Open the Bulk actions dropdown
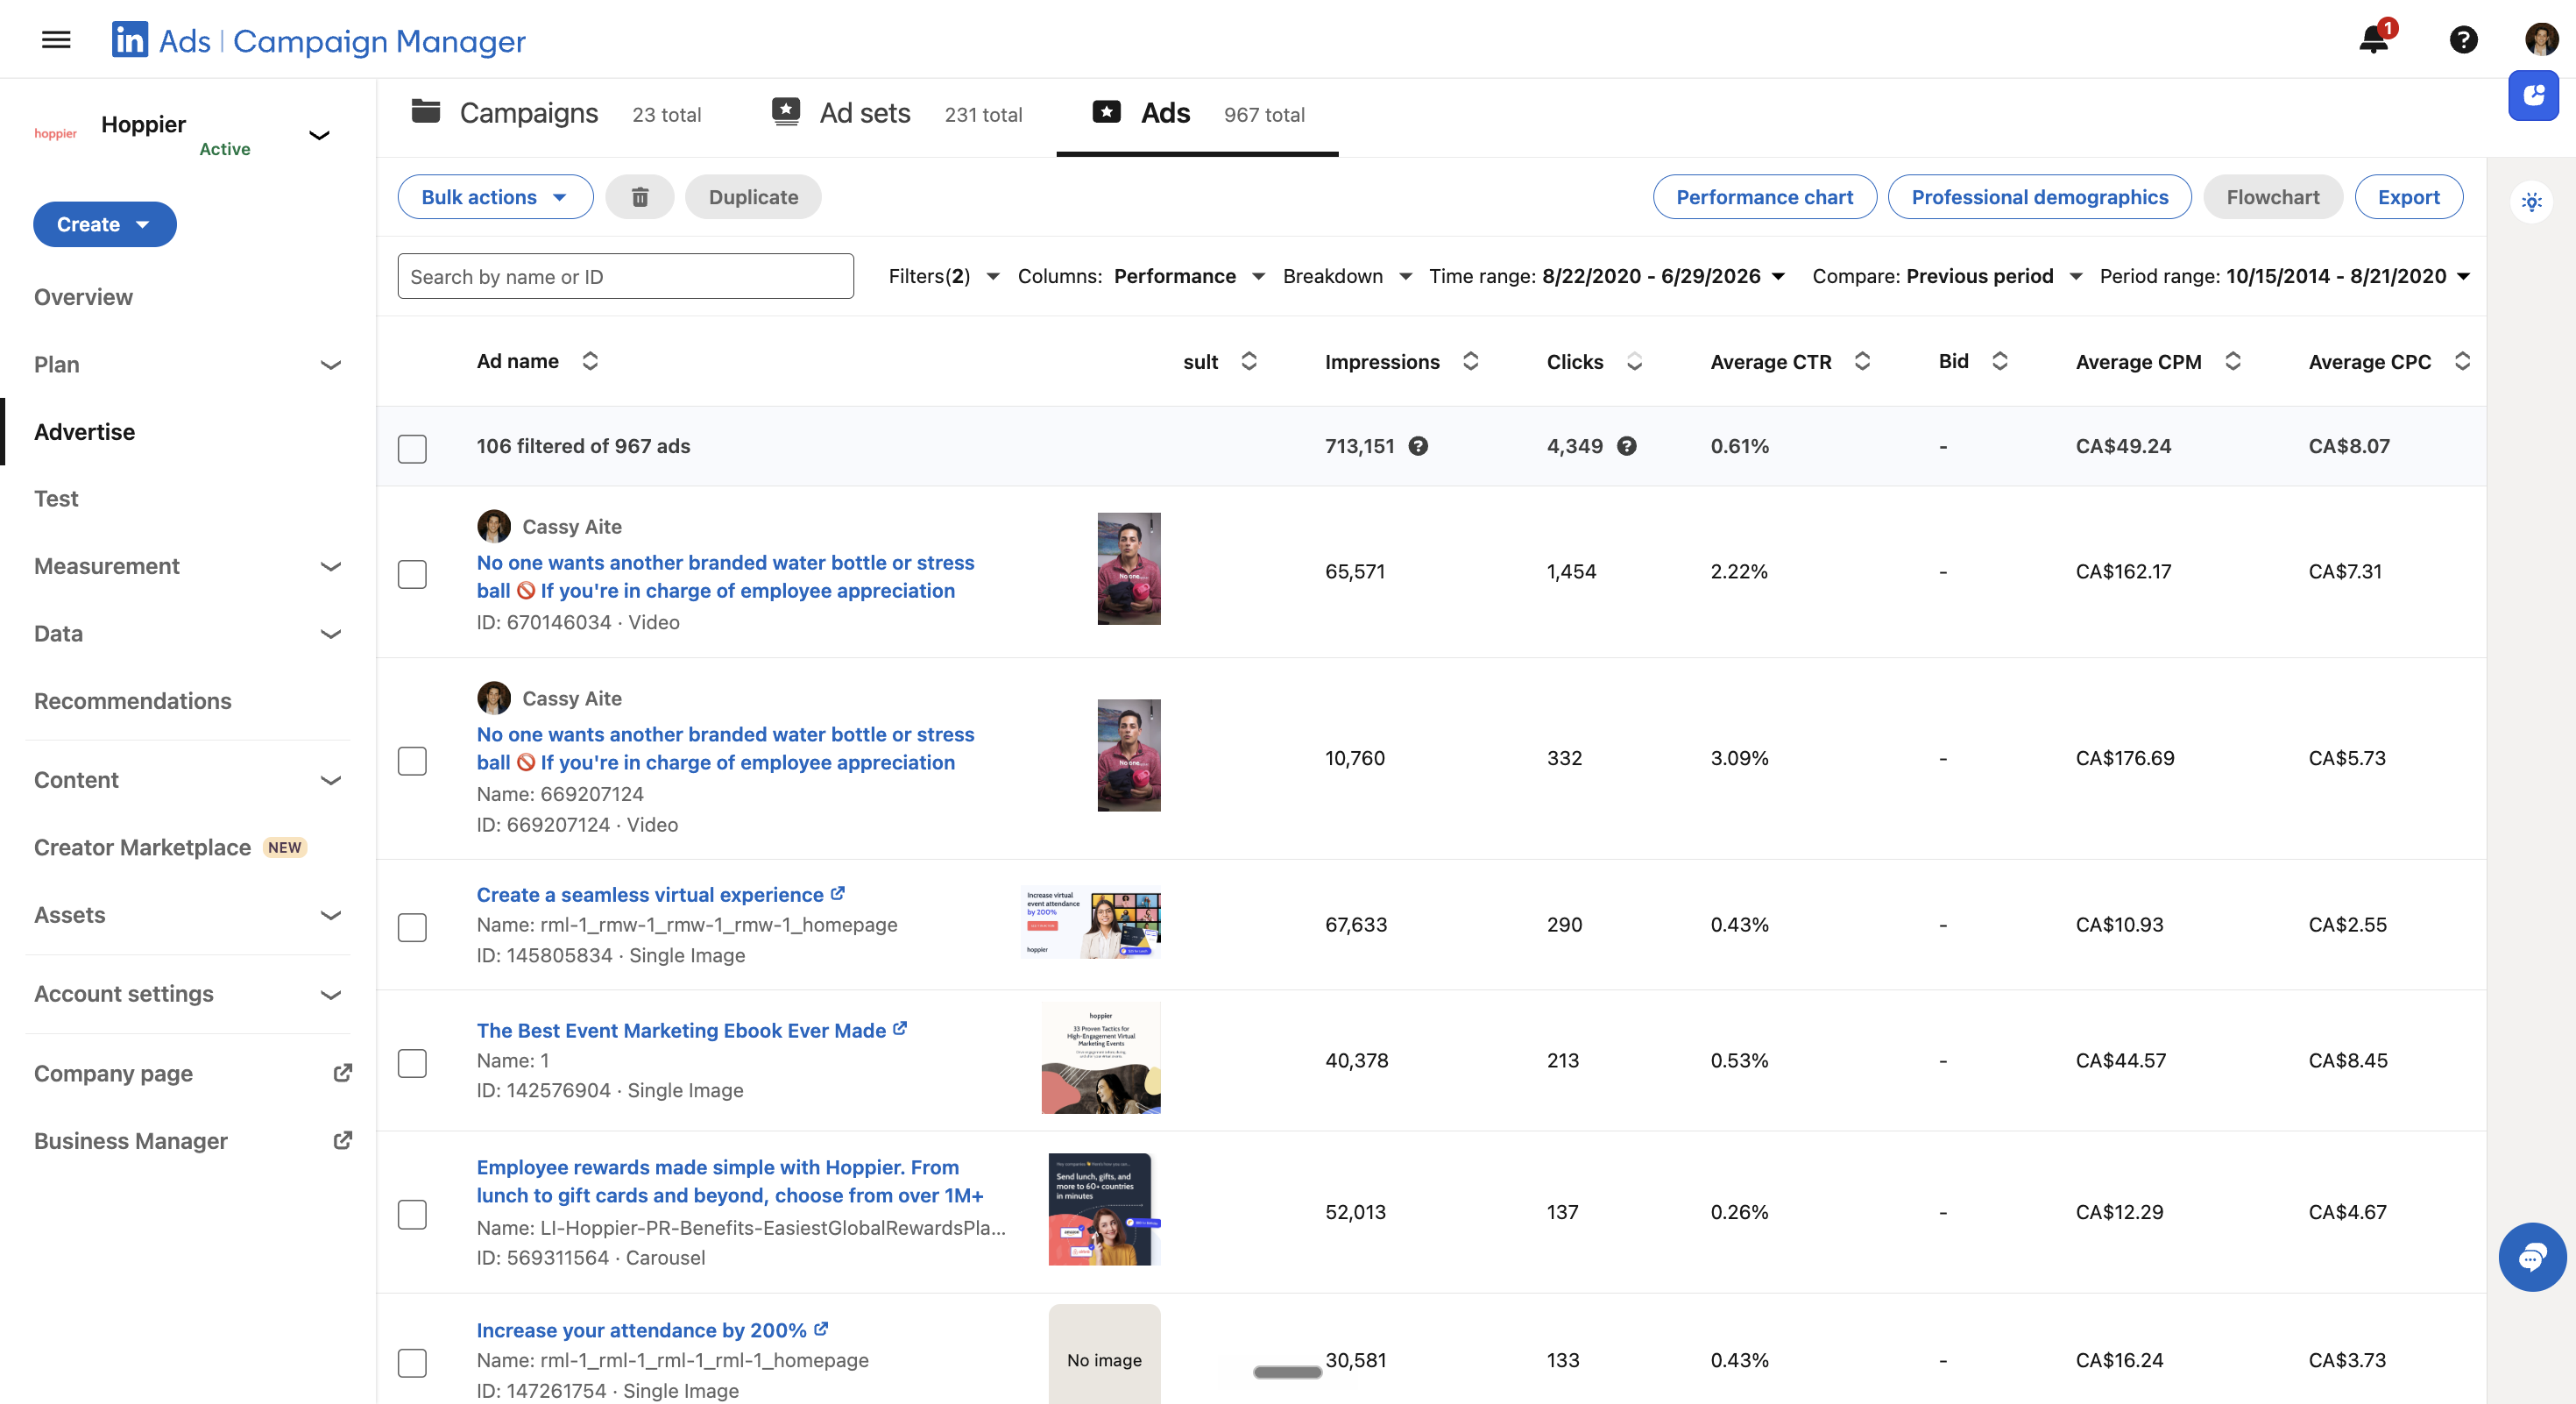Screen dimensions: 2576x1404 click(495, 197)
